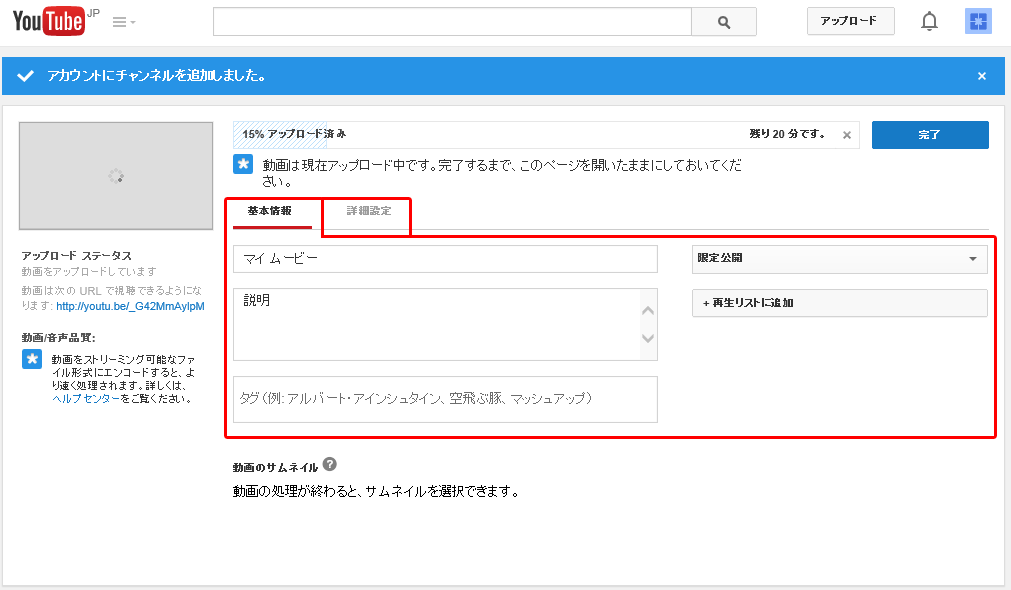Switch to the 詳細設定 tab

click(369, 212)
